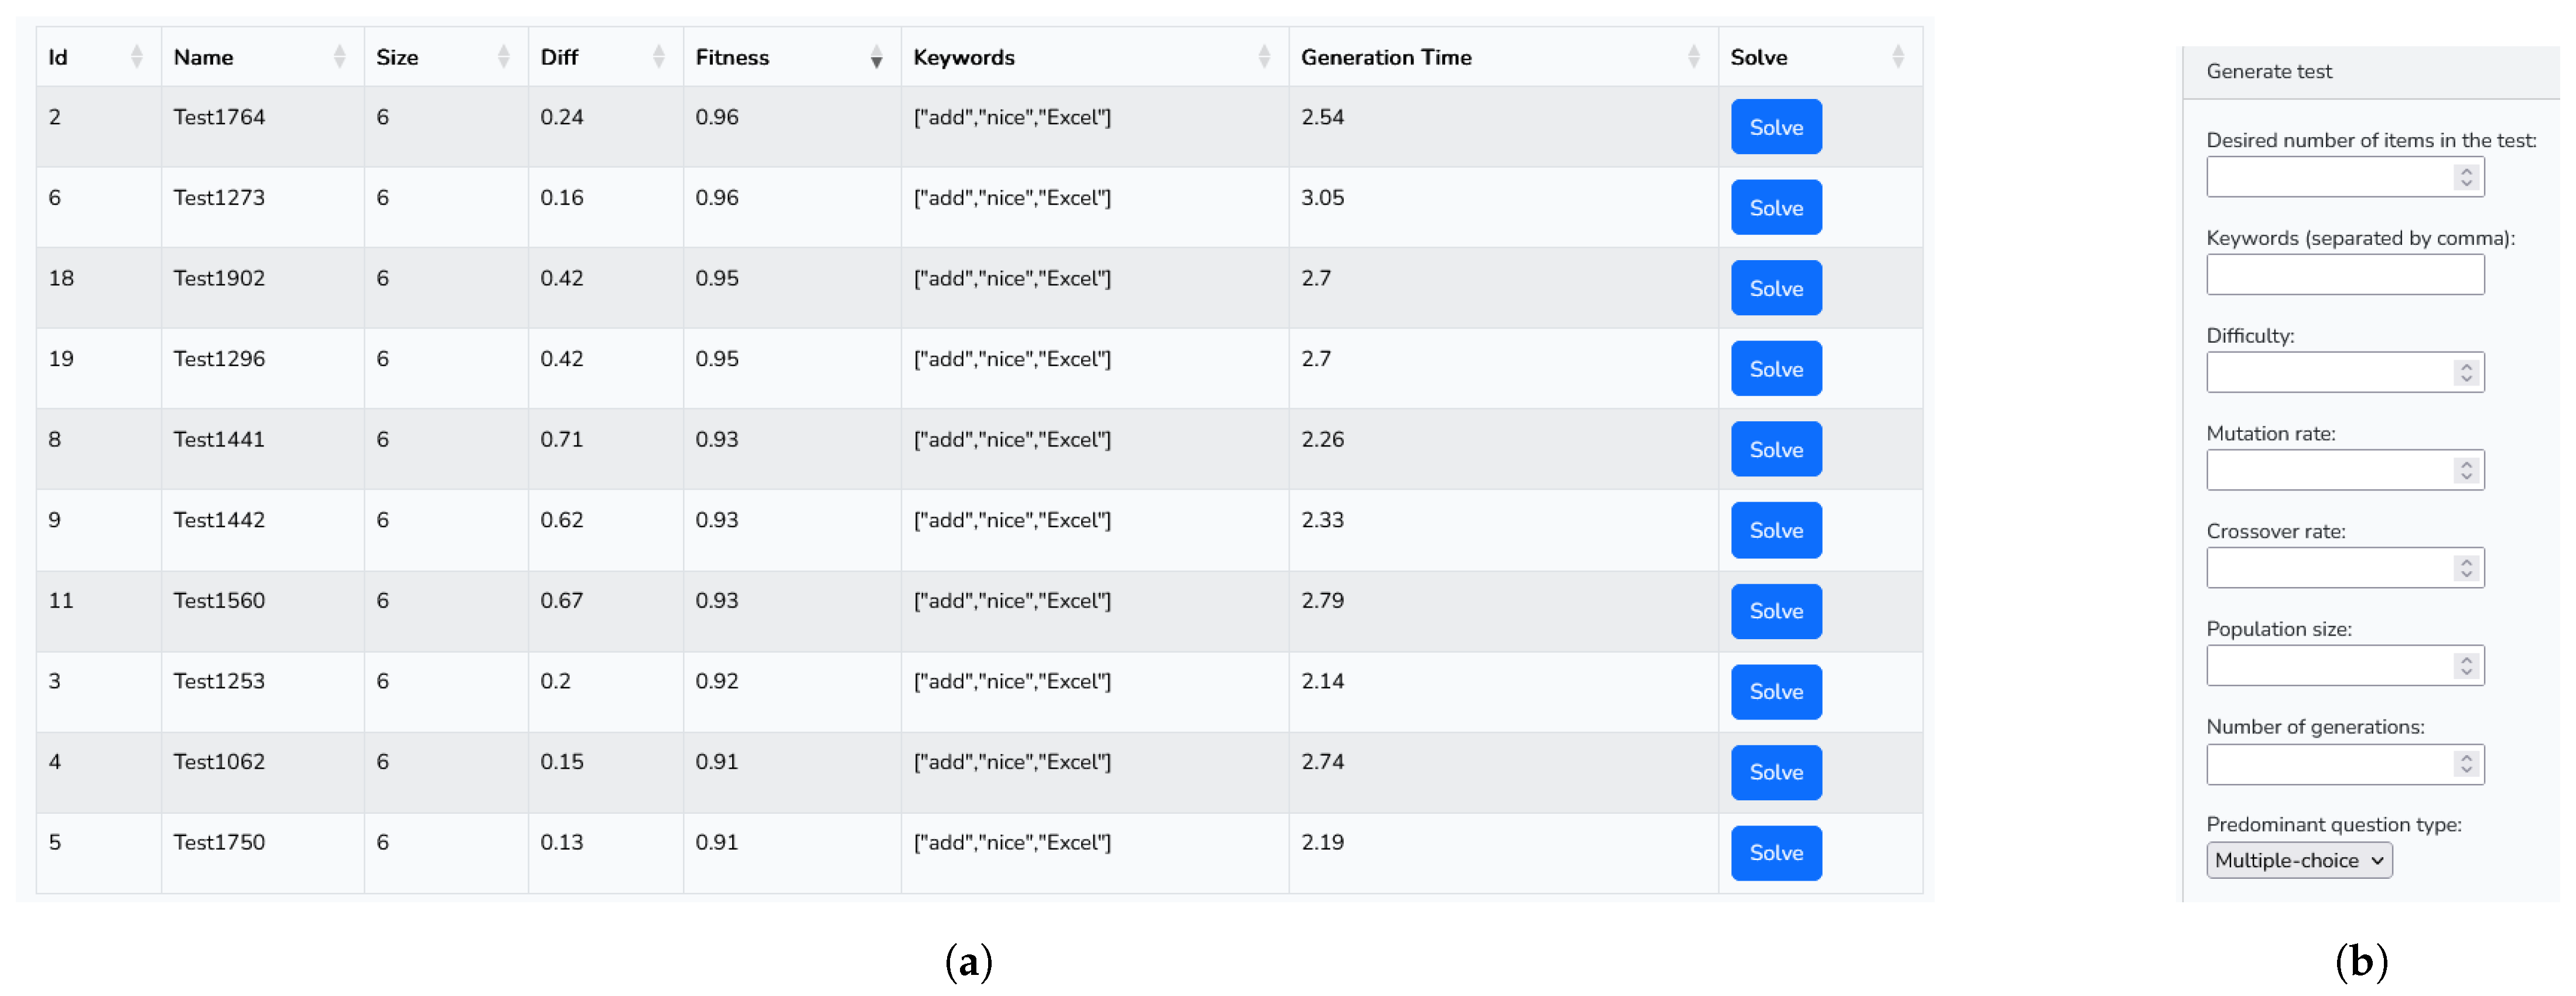The image size is (2576, 996).
Task: Click Generation Time sort arrows
Action: (1693, 57)
